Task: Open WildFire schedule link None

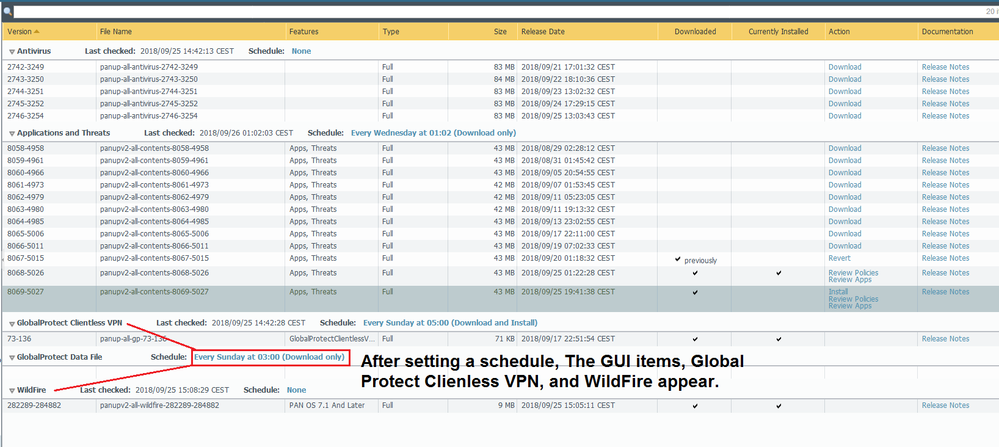Action: pos(296,390)
